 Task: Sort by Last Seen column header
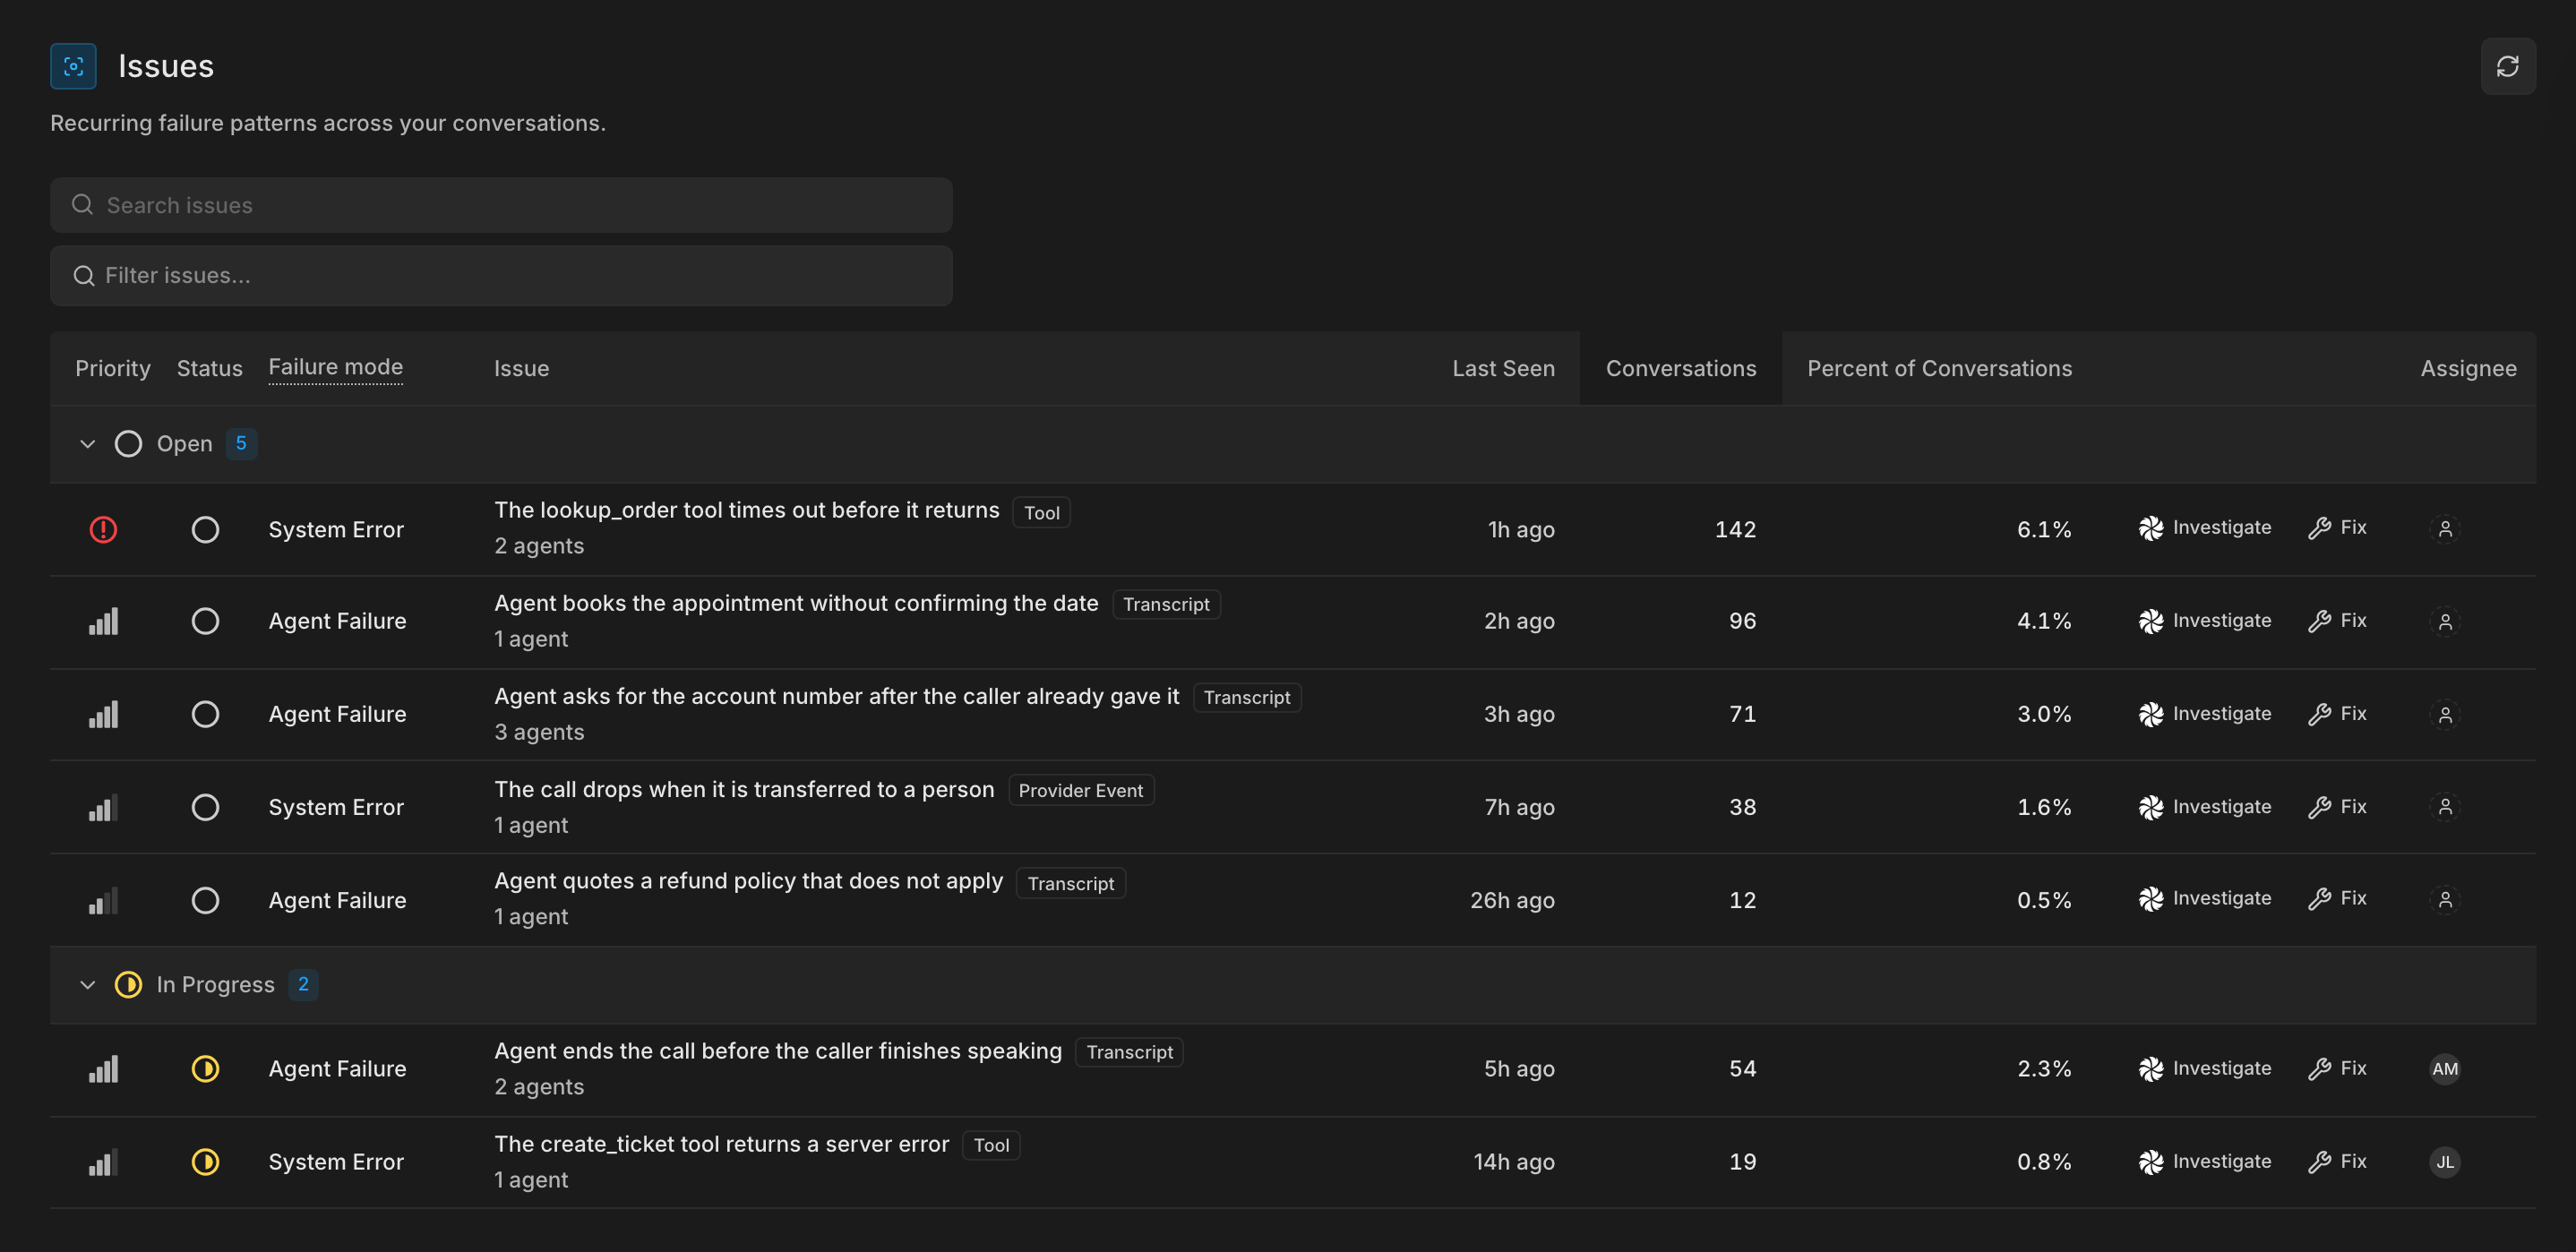(1503, 368)
